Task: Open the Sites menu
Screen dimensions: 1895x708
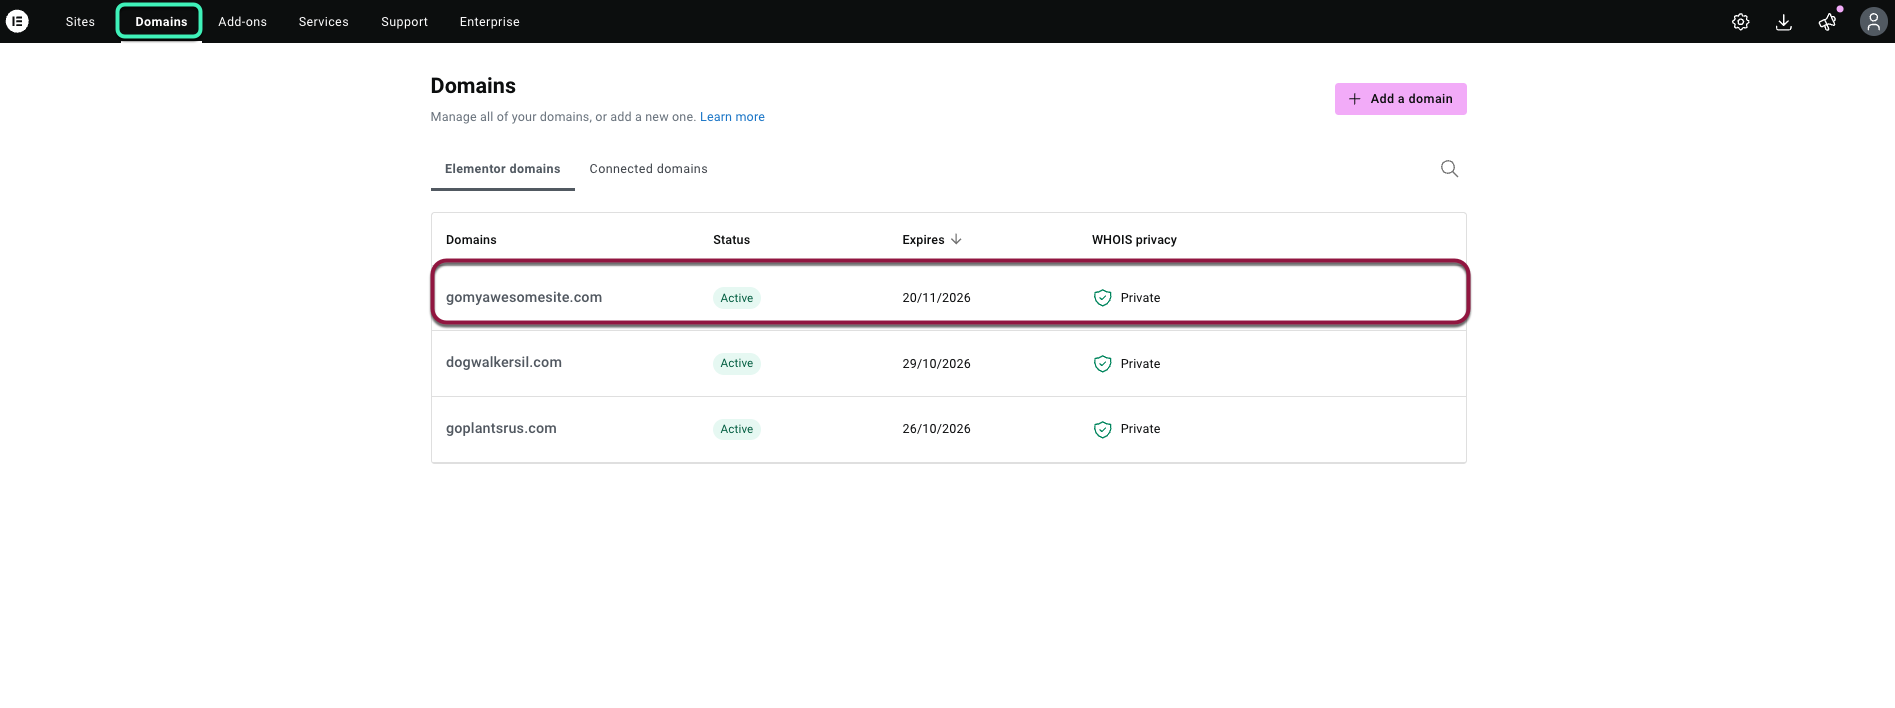Action: (80, 22)
